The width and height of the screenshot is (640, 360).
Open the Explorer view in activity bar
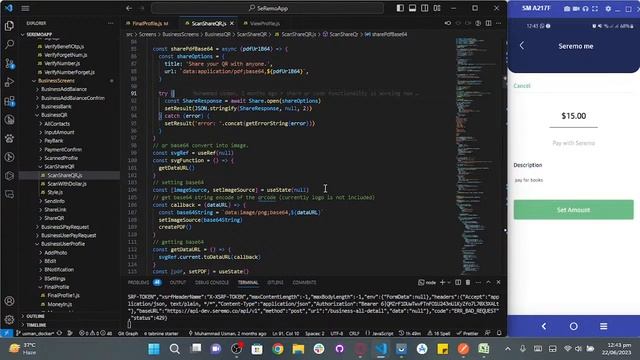point(9,26)
